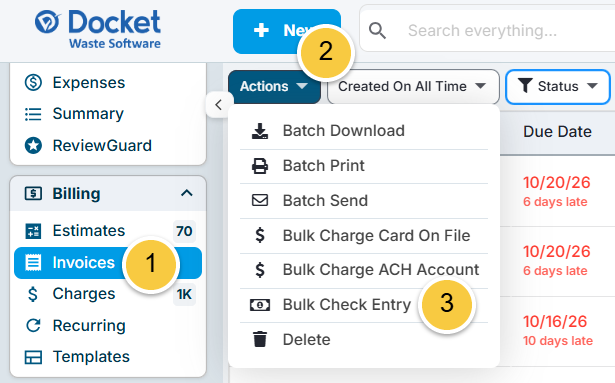
Task: Collapse the Billing section chevron
Action: (187, 193)
